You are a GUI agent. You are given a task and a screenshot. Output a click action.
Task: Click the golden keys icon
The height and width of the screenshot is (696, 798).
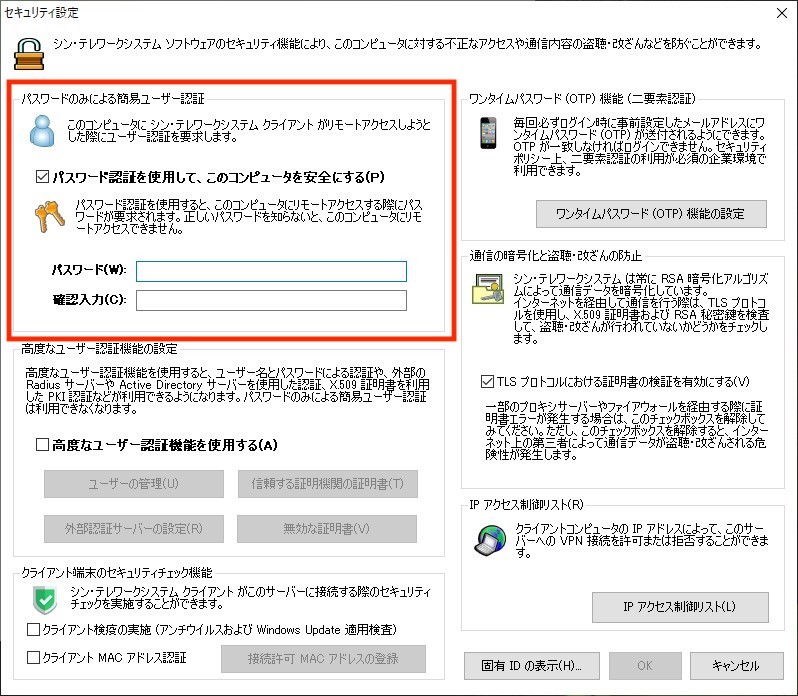coord(49,216)
